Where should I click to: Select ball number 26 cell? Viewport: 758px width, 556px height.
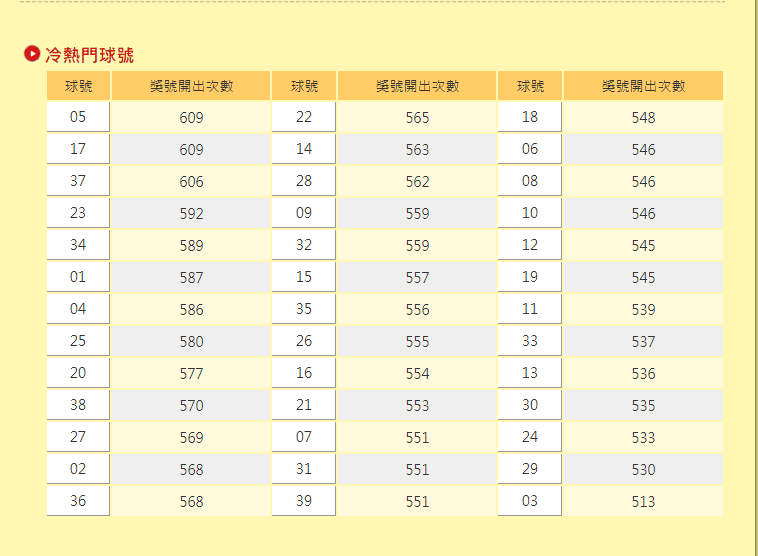pos(304,340)
